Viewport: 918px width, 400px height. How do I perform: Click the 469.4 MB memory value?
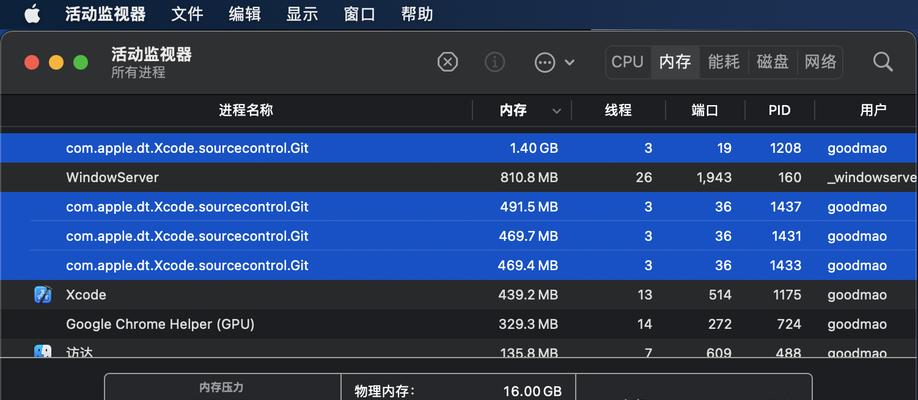528,265
